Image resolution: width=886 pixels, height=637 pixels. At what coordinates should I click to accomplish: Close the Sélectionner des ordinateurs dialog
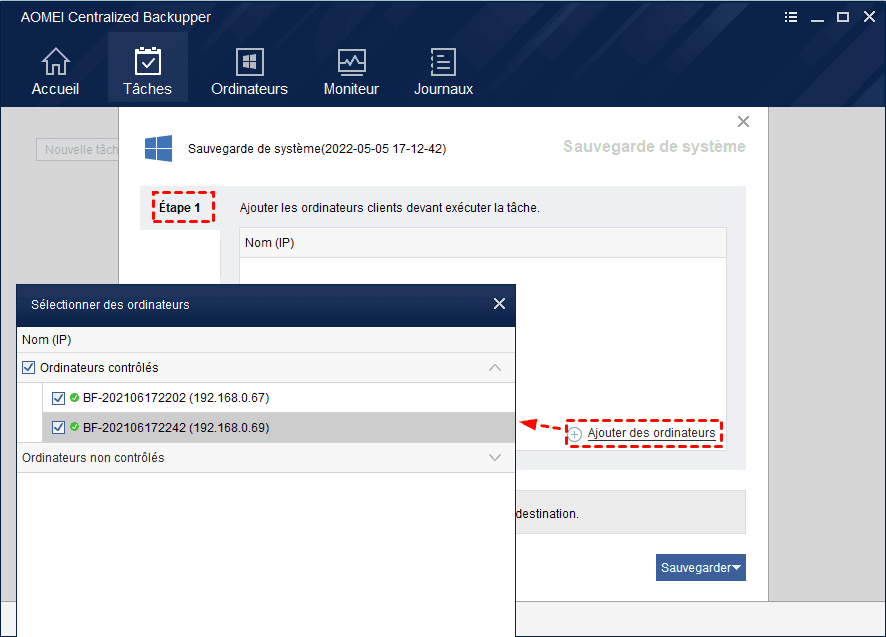coord(499,304)
